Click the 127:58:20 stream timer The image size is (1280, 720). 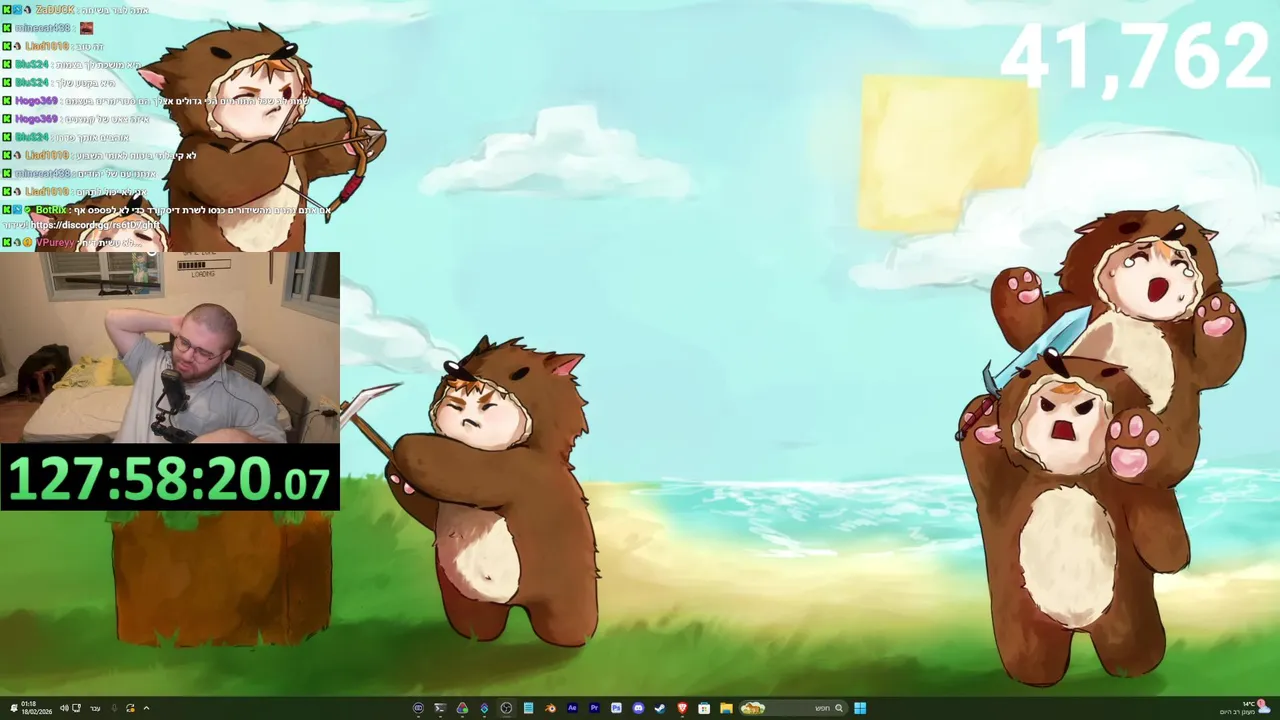point(170,478)
